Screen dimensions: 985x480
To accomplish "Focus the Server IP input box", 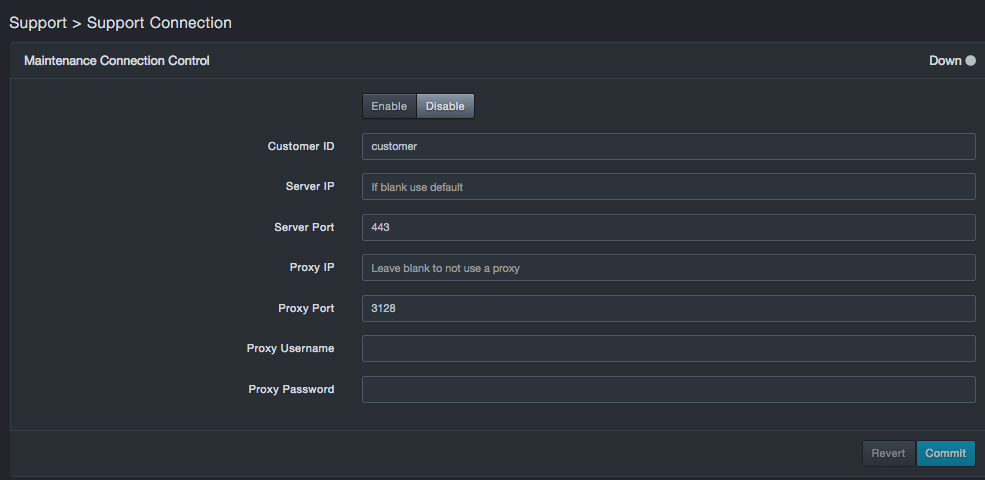I will pyautogui.click(x=668, y=187).
